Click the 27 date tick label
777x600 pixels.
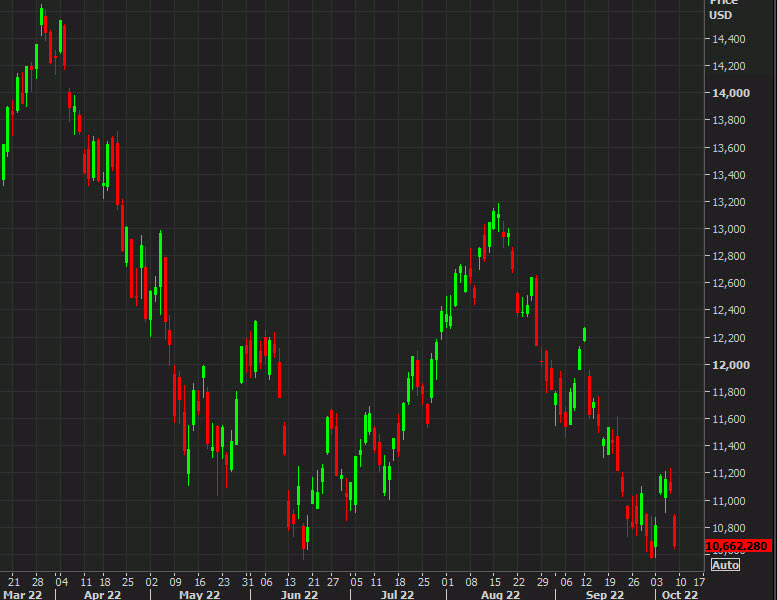pyautogui.click(x=333, y=582)
